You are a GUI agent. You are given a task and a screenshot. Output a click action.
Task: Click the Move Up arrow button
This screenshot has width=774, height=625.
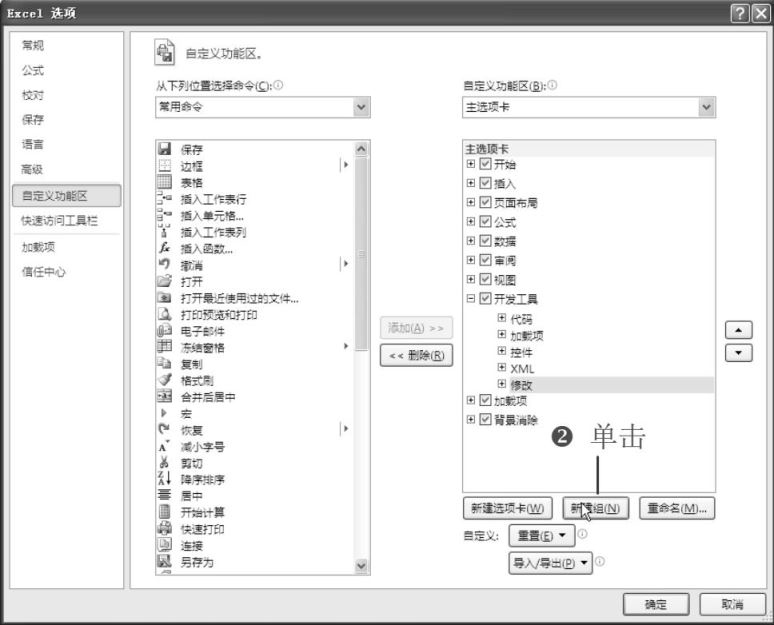tap(738, 330)
